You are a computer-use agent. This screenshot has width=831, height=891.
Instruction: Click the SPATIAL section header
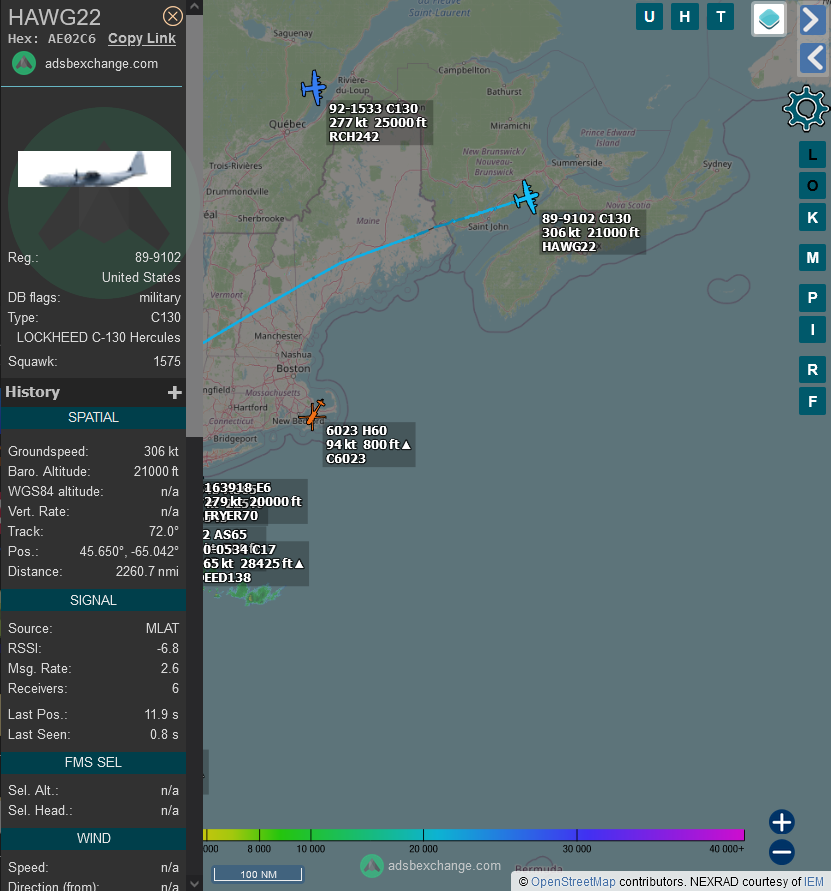pos(93,418)
